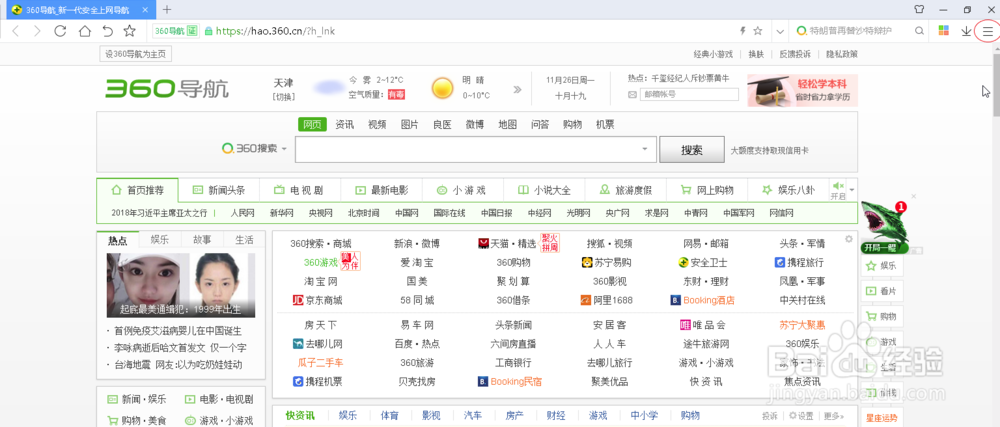Toggle the sound mute 开启 icon
Screen dimensions: 1000x427
(837, 185)
